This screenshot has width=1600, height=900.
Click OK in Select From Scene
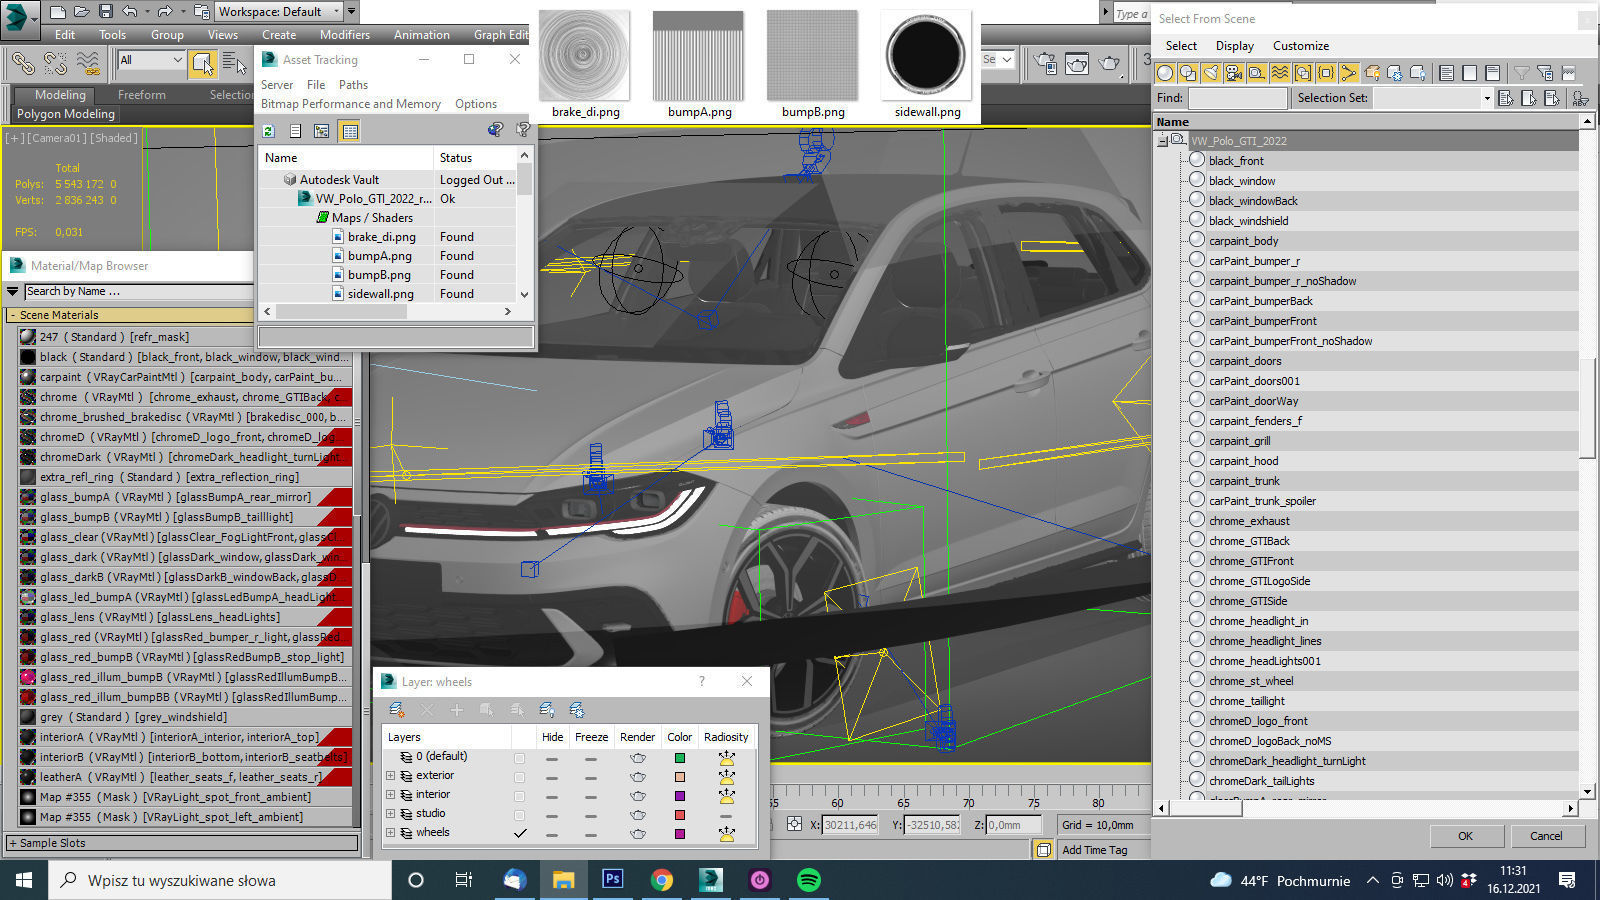(1465, 836)
